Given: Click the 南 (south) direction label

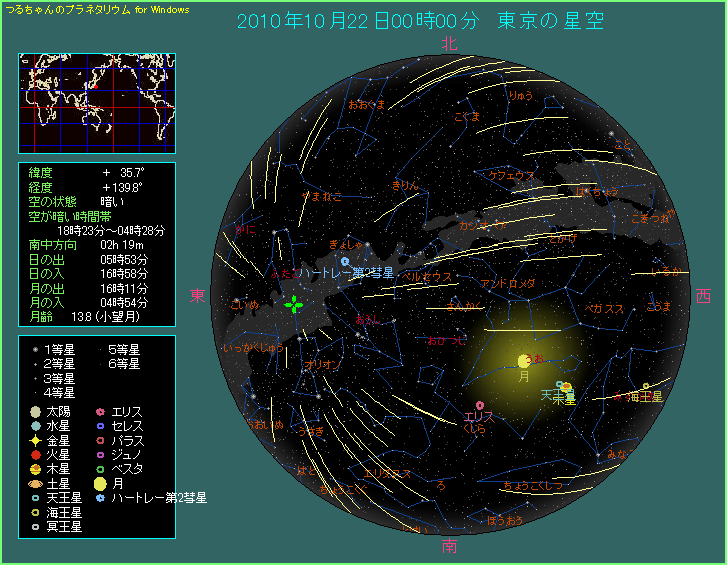Looking at the screenshot, I should (450, 545).
